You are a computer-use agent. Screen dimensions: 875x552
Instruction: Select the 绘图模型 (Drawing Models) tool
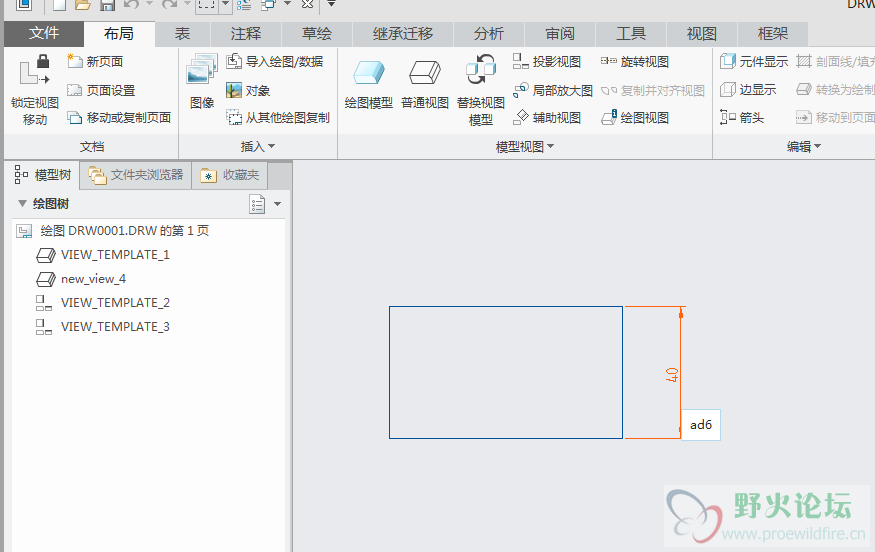pos(368,78)
